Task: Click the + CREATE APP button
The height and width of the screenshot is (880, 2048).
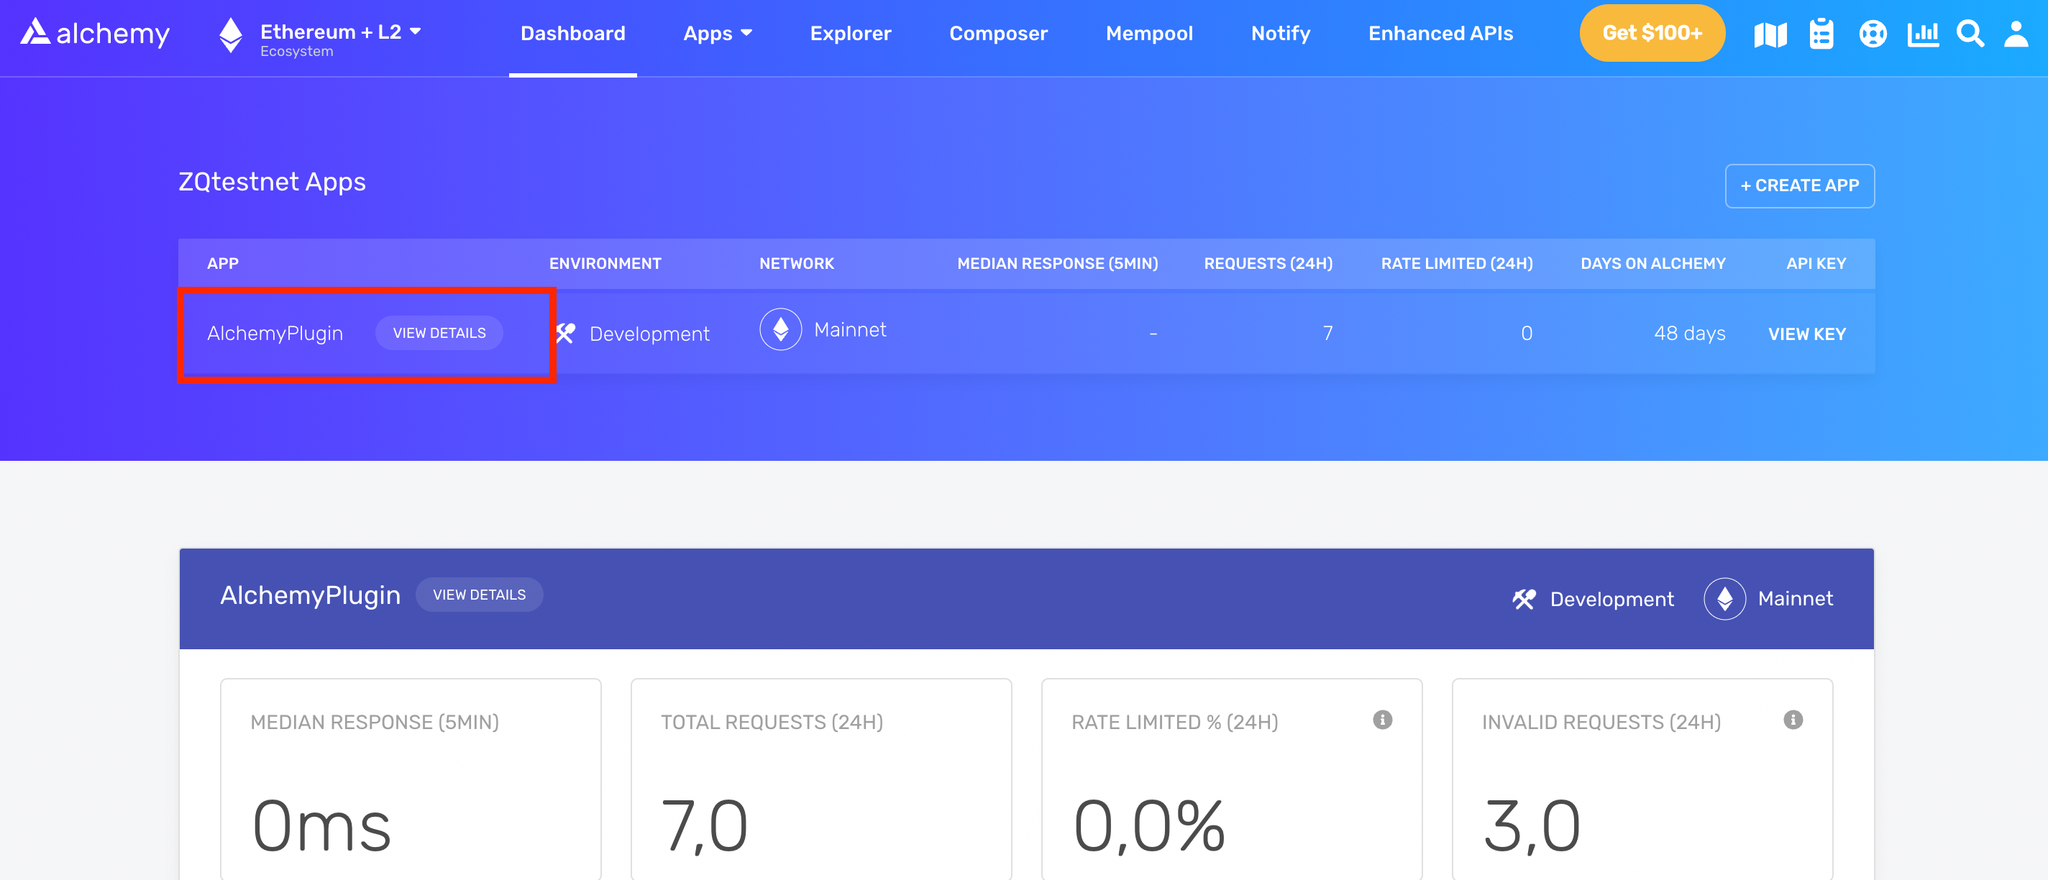Action: click(1800, 186)
